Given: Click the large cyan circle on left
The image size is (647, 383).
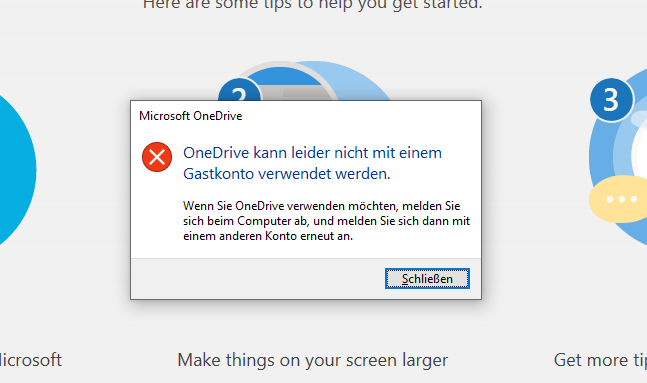Looking at the screenshot, I should click(x=17, y=170).
